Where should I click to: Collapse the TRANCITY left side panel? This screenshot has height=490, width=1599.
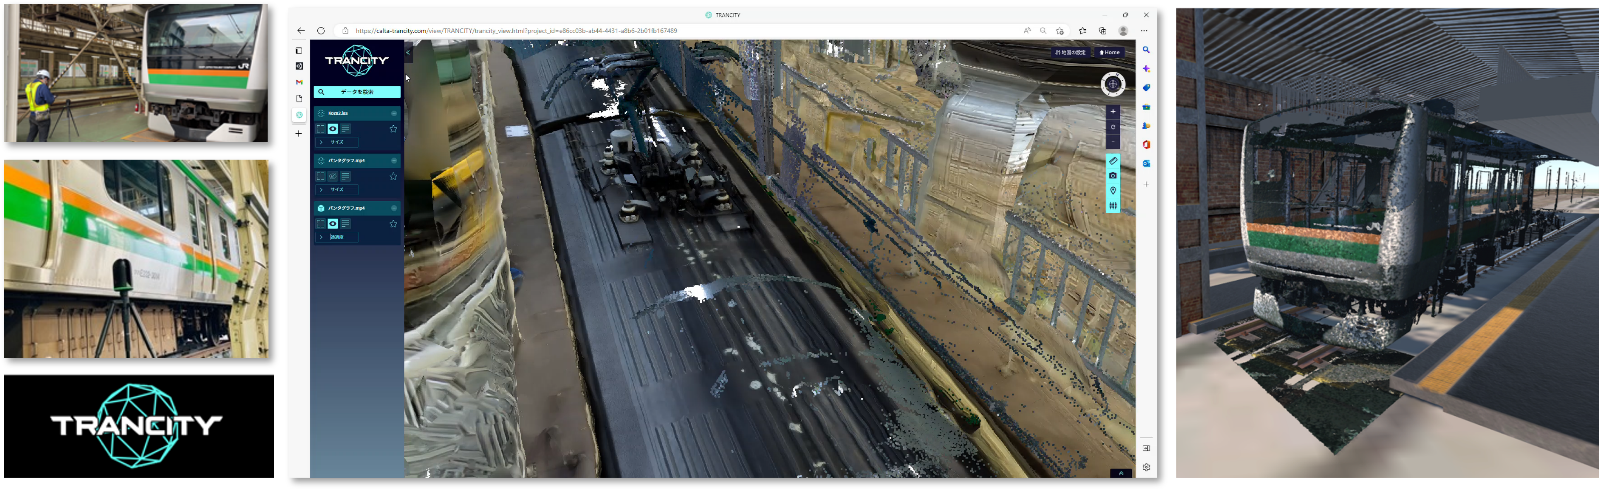pos(407,52)
